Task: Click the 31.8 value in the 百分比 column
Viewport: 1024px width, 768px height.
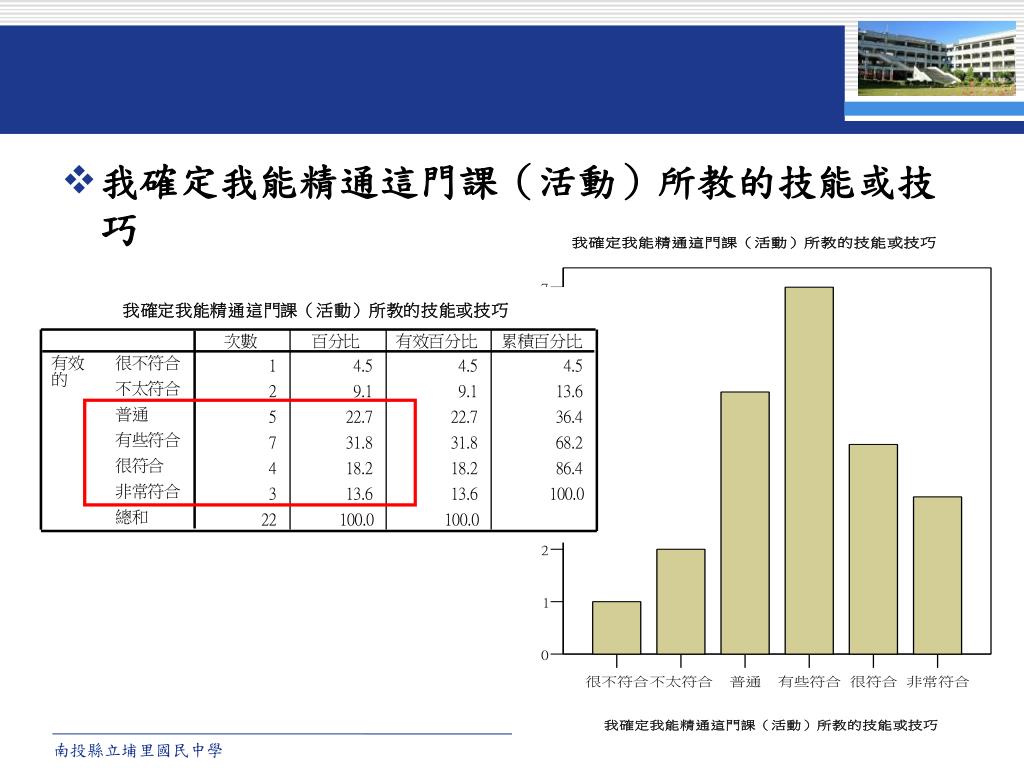Action: [x=359, y=443]
